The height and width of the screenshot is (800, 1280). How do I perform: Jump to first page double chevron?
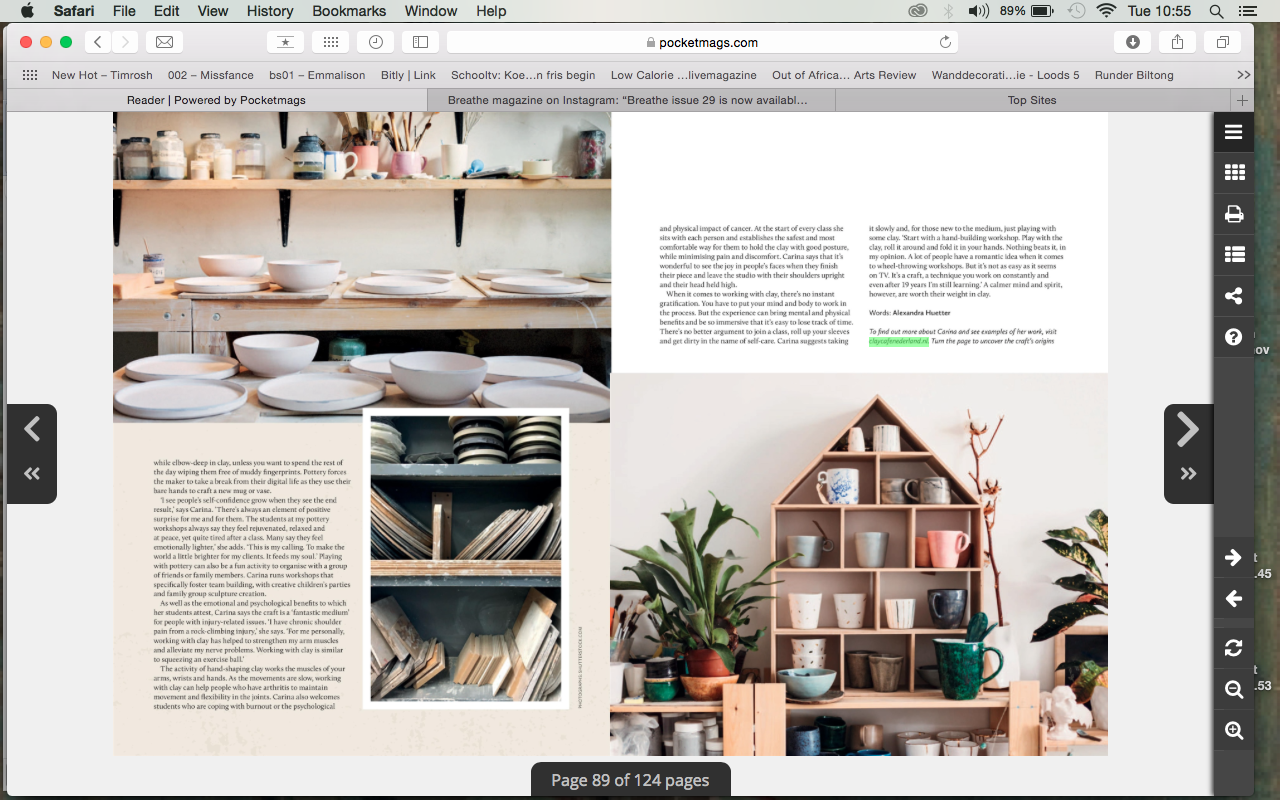tap(32, 474)
